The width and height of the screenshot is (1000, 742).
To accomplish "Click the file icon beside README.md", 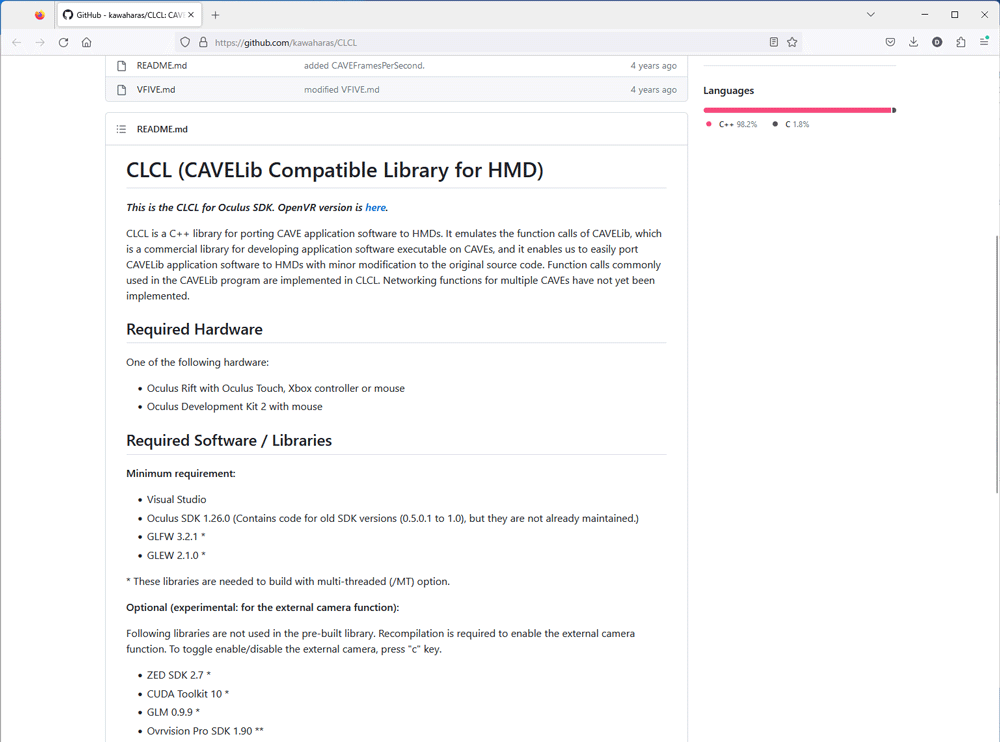I will 122,66.
